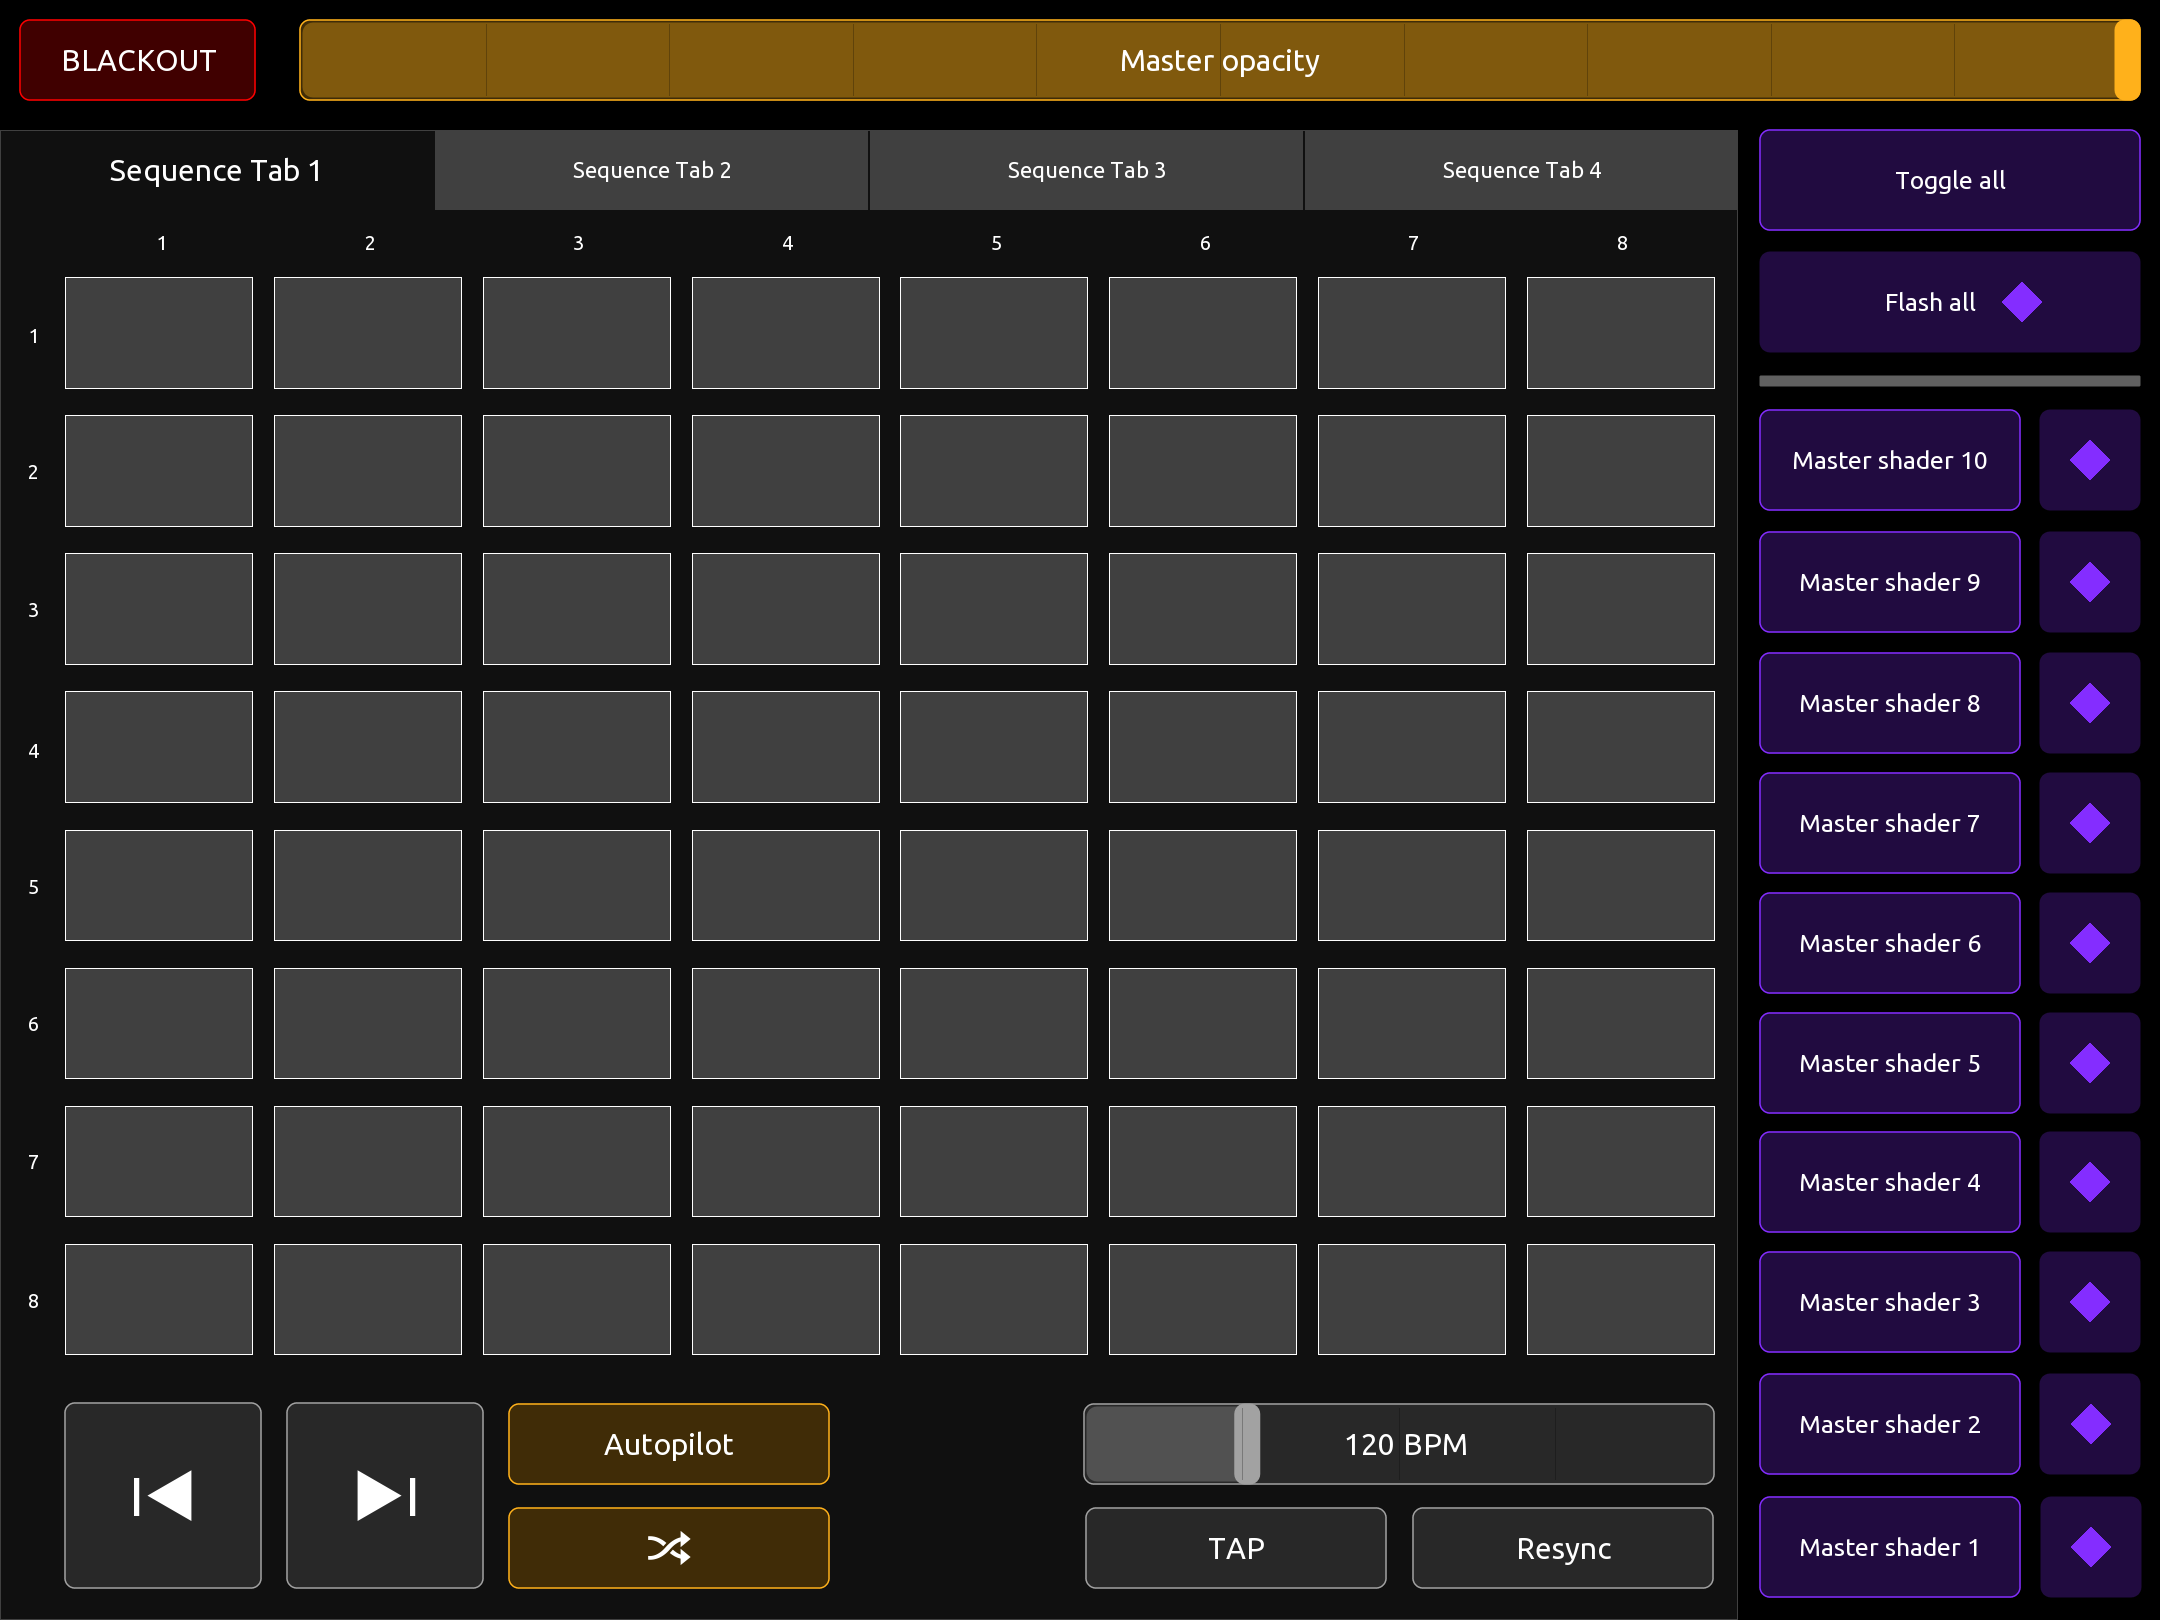The image size is (2160, 1620).
Task: Click the flash diamond next to Master shader 1
Action: pyautogui.click(x=2089, y=1547)
